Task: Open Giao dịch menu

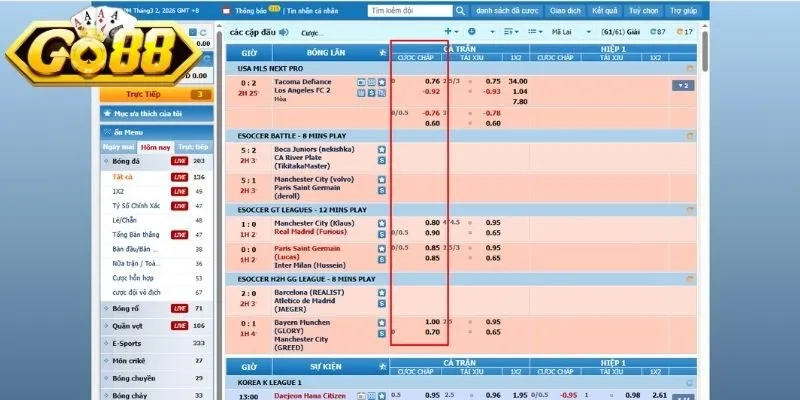Action: pyautogui.click(x=565, y=11)
